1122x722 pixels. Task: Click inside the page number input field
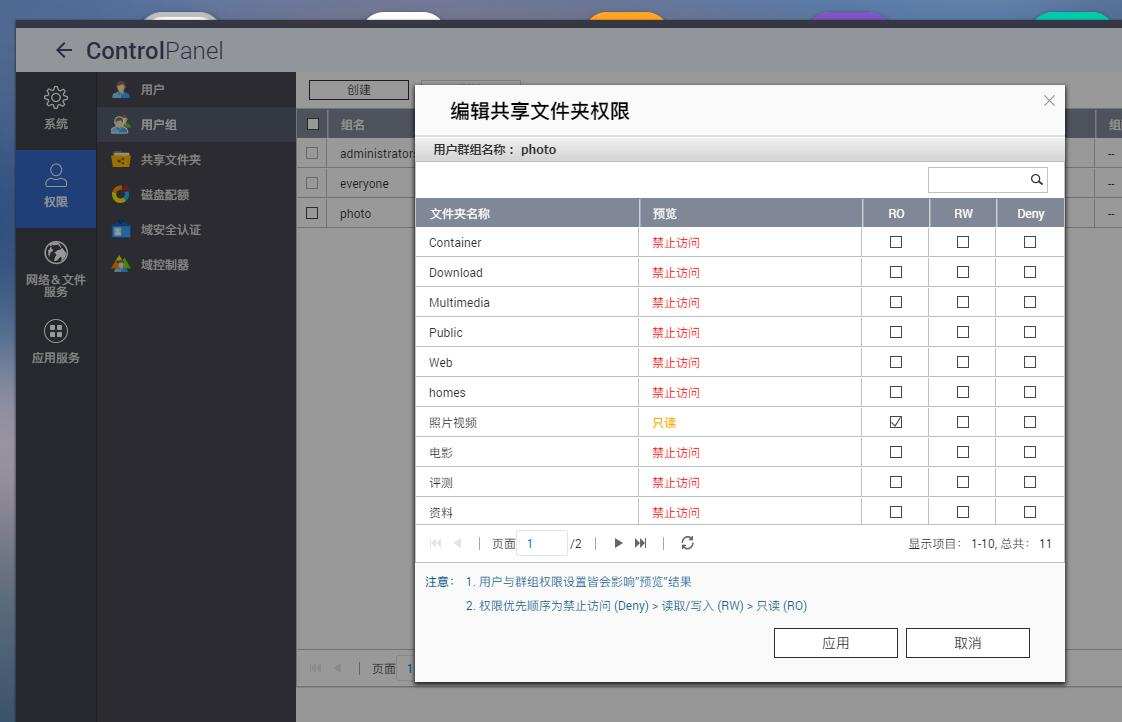click(541, 543)
